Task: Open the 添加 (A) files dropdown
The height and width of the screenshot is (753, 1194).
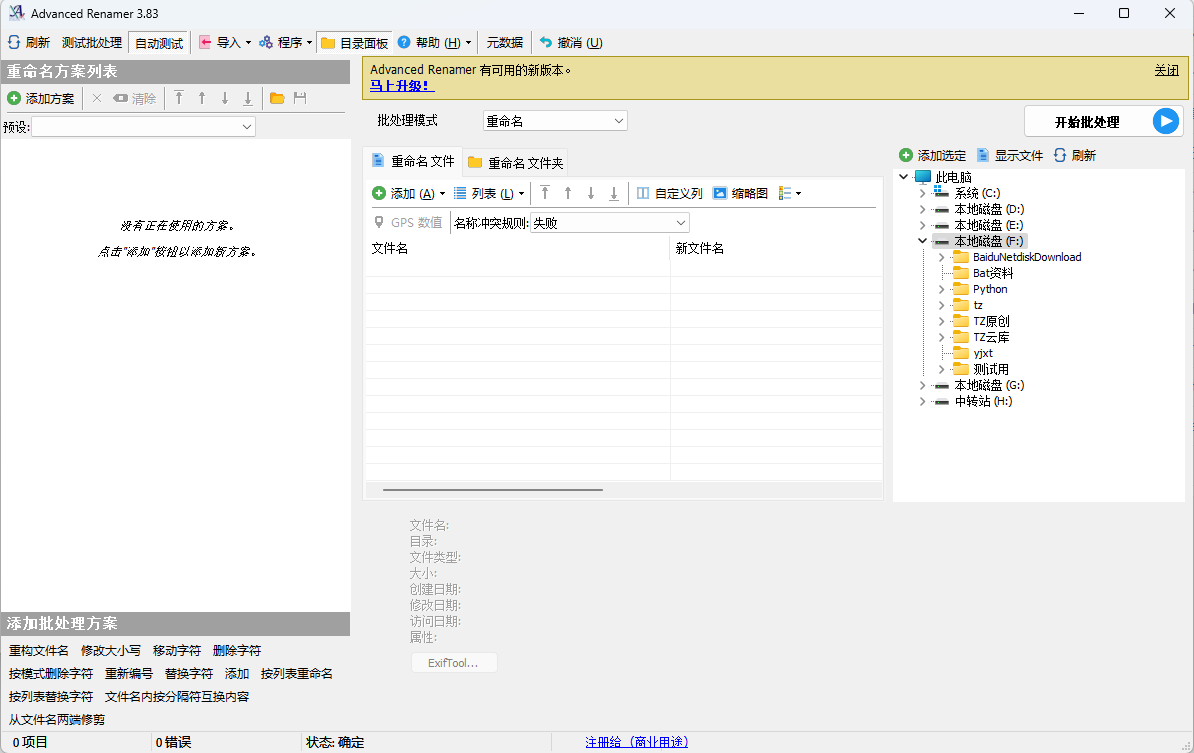Action: click(x=409, y=193)
